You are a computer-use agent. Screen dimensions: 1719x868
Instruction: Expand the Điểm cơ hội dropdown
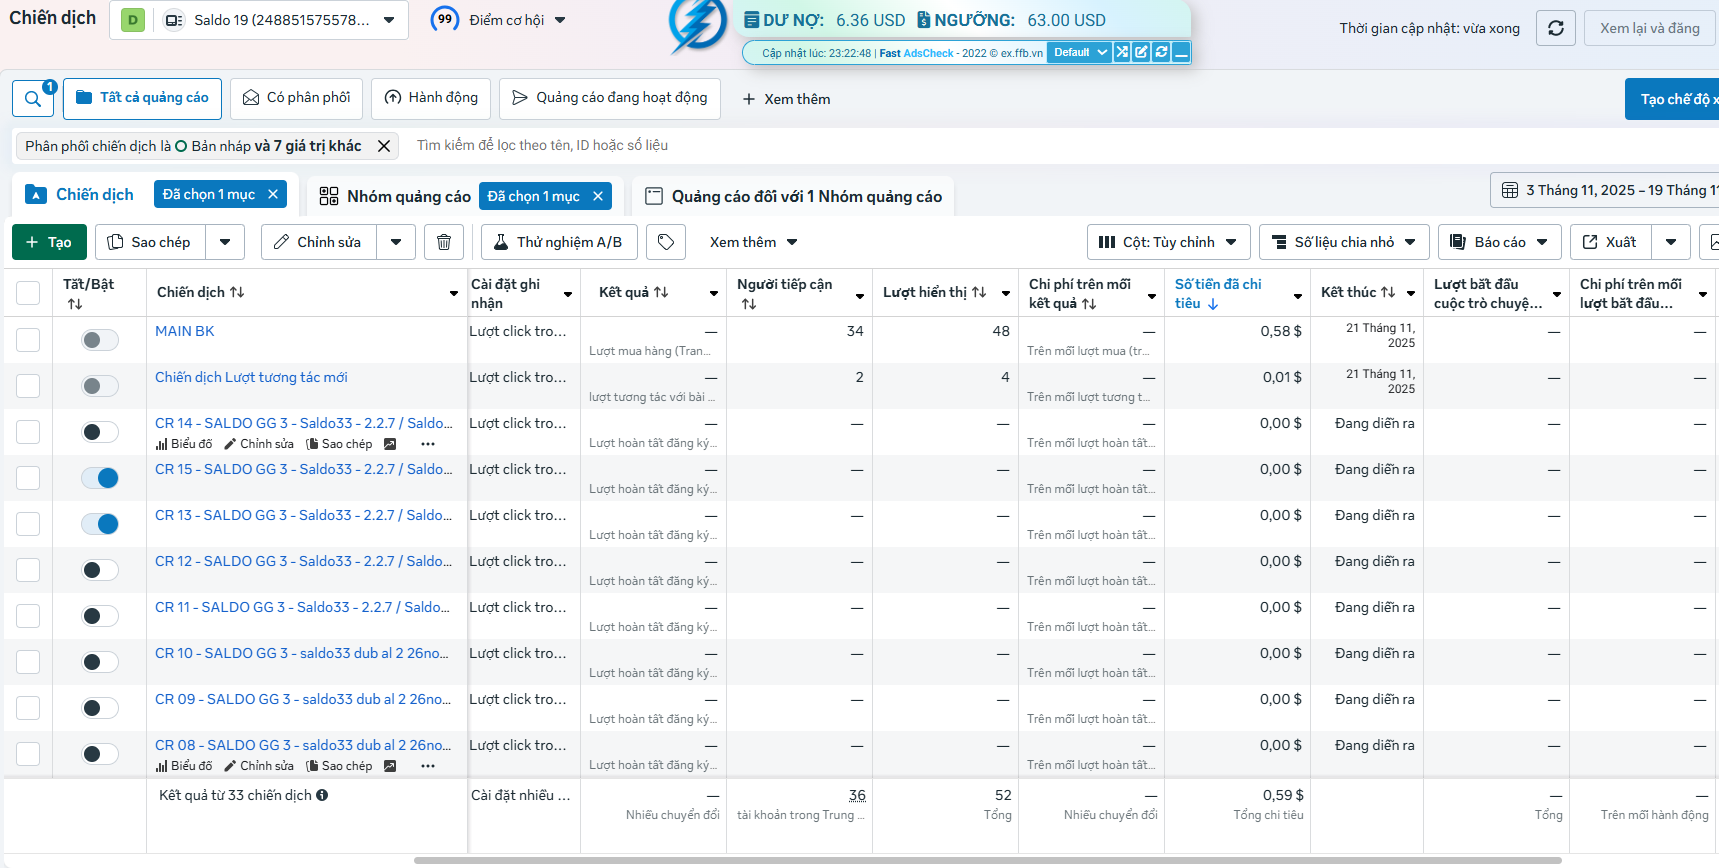pyautogui.click(x=560, y=20)
